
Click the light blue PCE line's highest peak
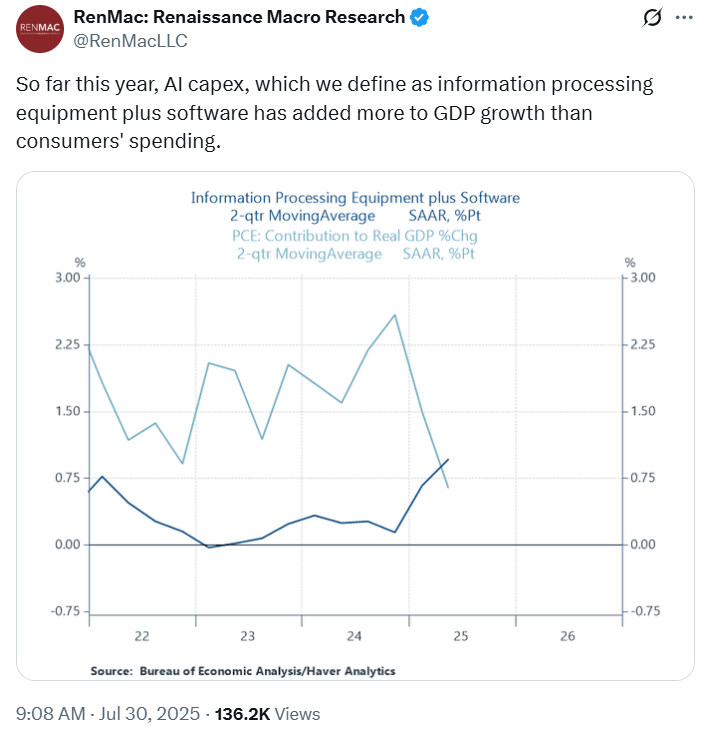[395, 315]
